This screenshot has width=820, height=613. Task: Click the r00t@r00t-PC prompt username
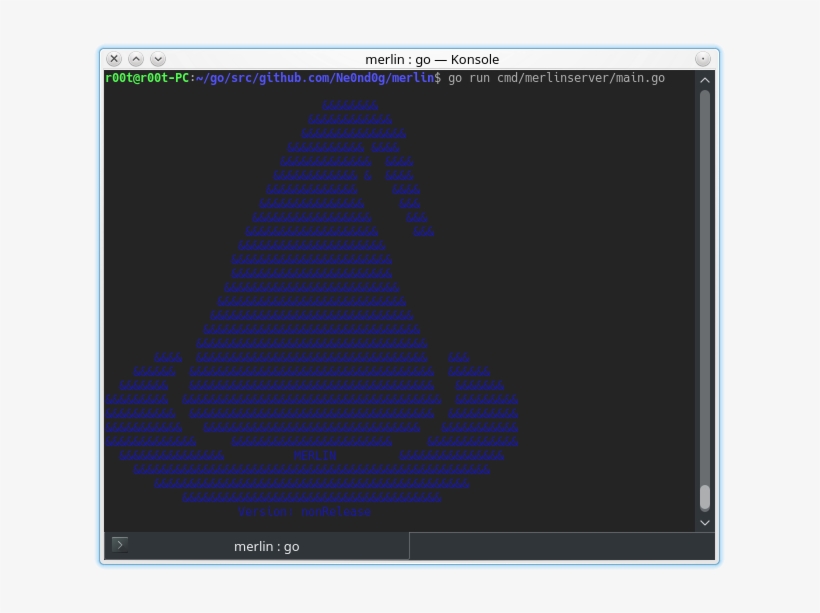tap(147, 78)
